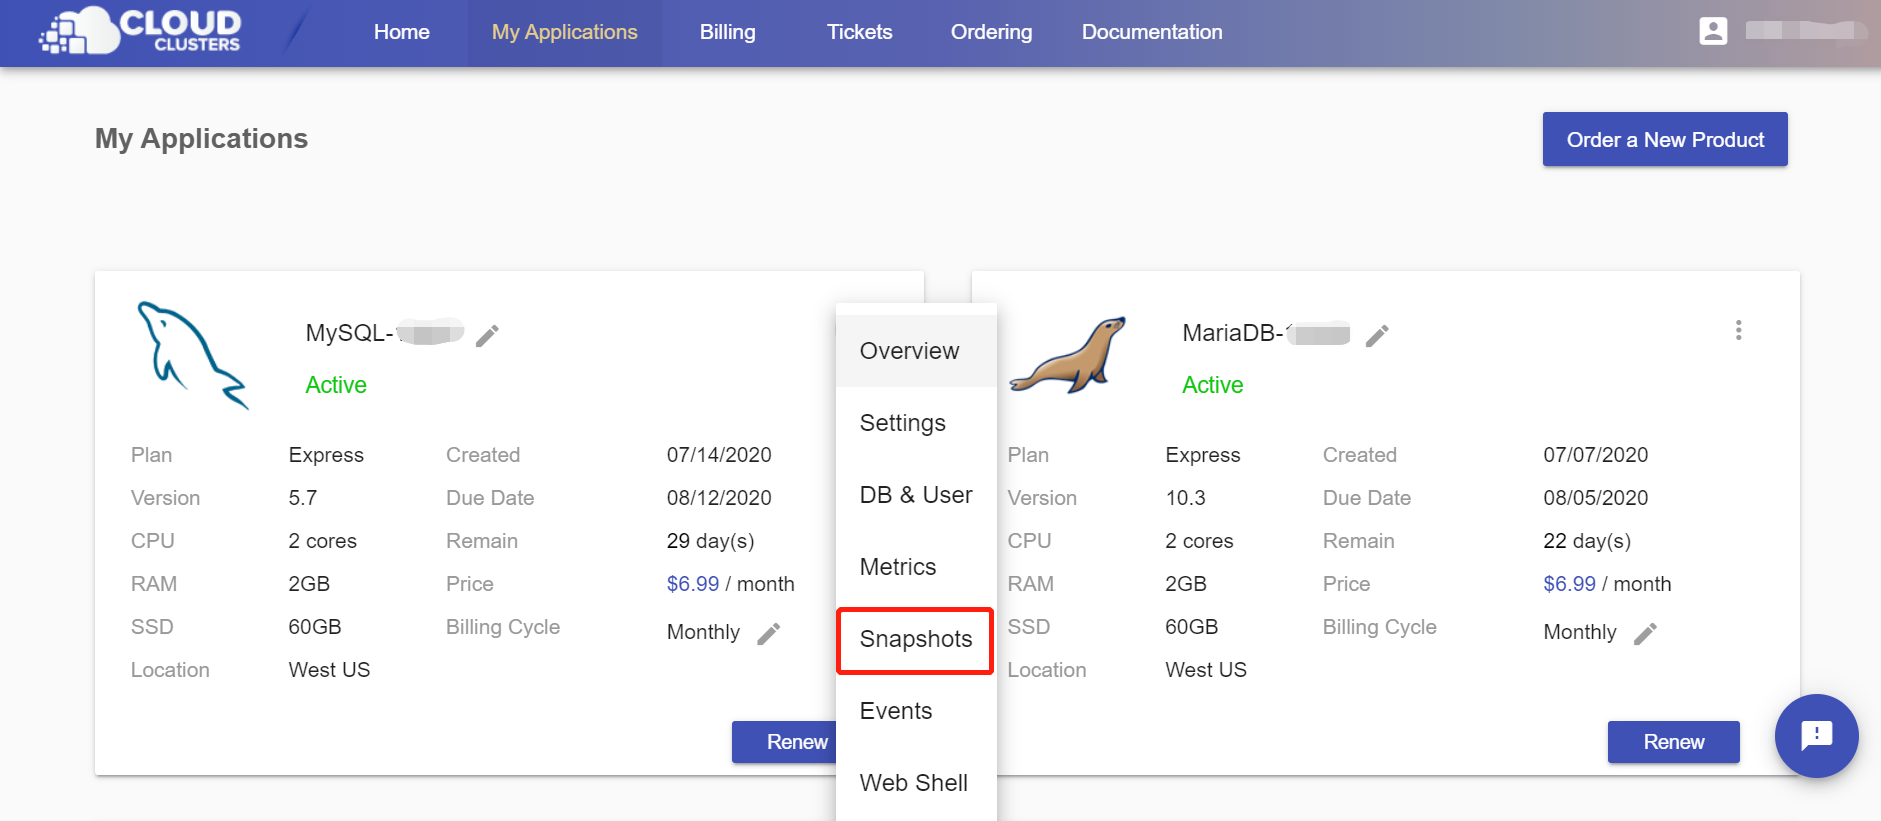The width and height of the screenshot is (1881, 821).
Task: Launch Web Shell from the menu
Action: click(x=916, y=783)
